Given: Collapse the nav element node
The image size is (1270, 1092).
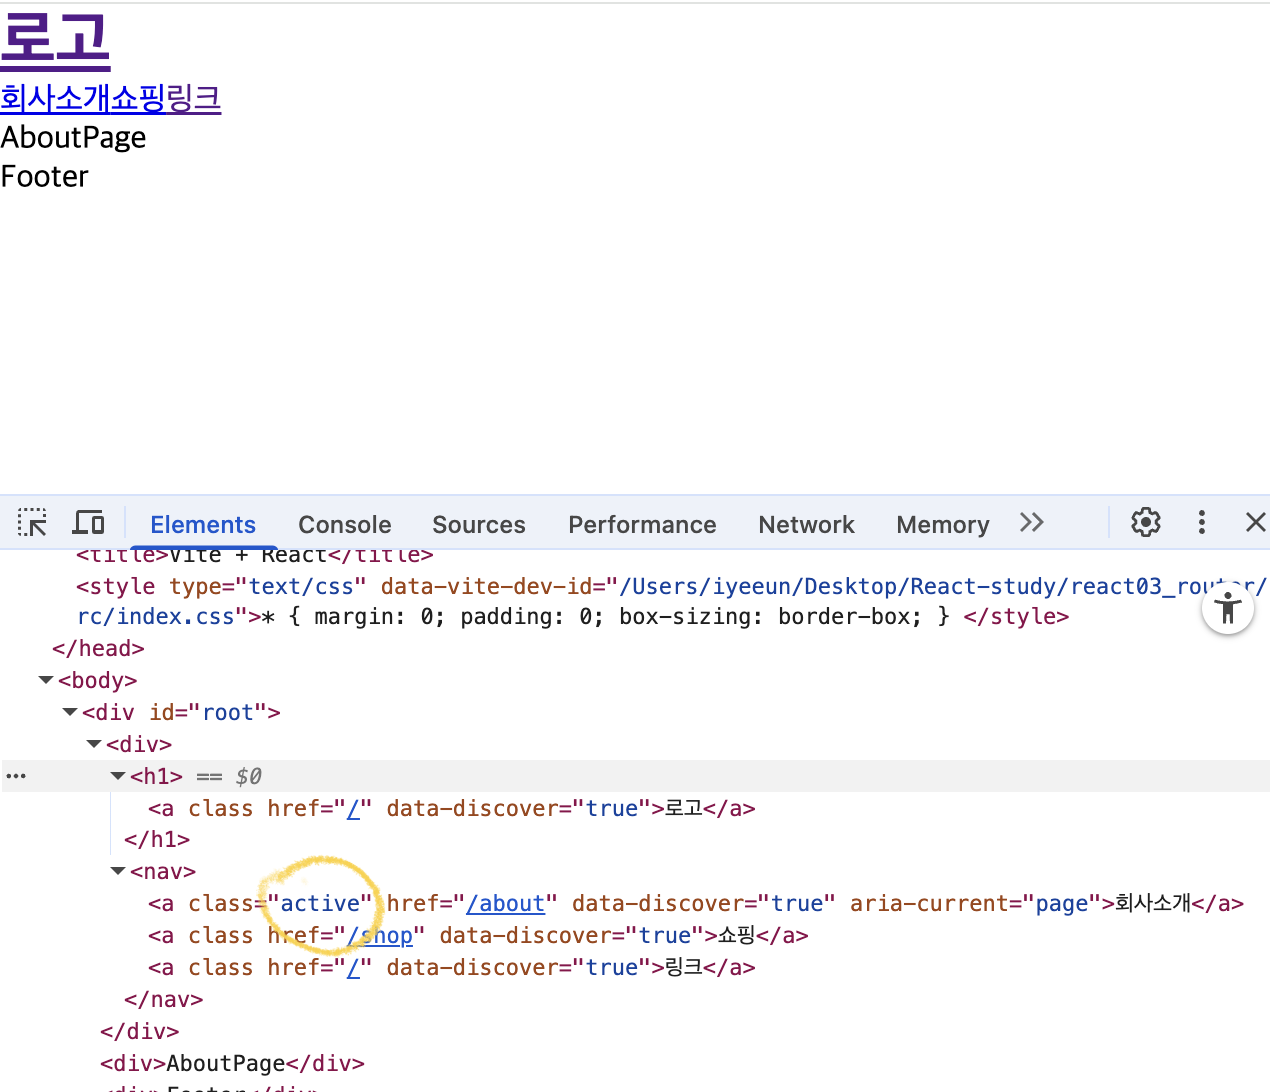Looking at the screenshot, I should pyautogui.click(x=118, y=872).
